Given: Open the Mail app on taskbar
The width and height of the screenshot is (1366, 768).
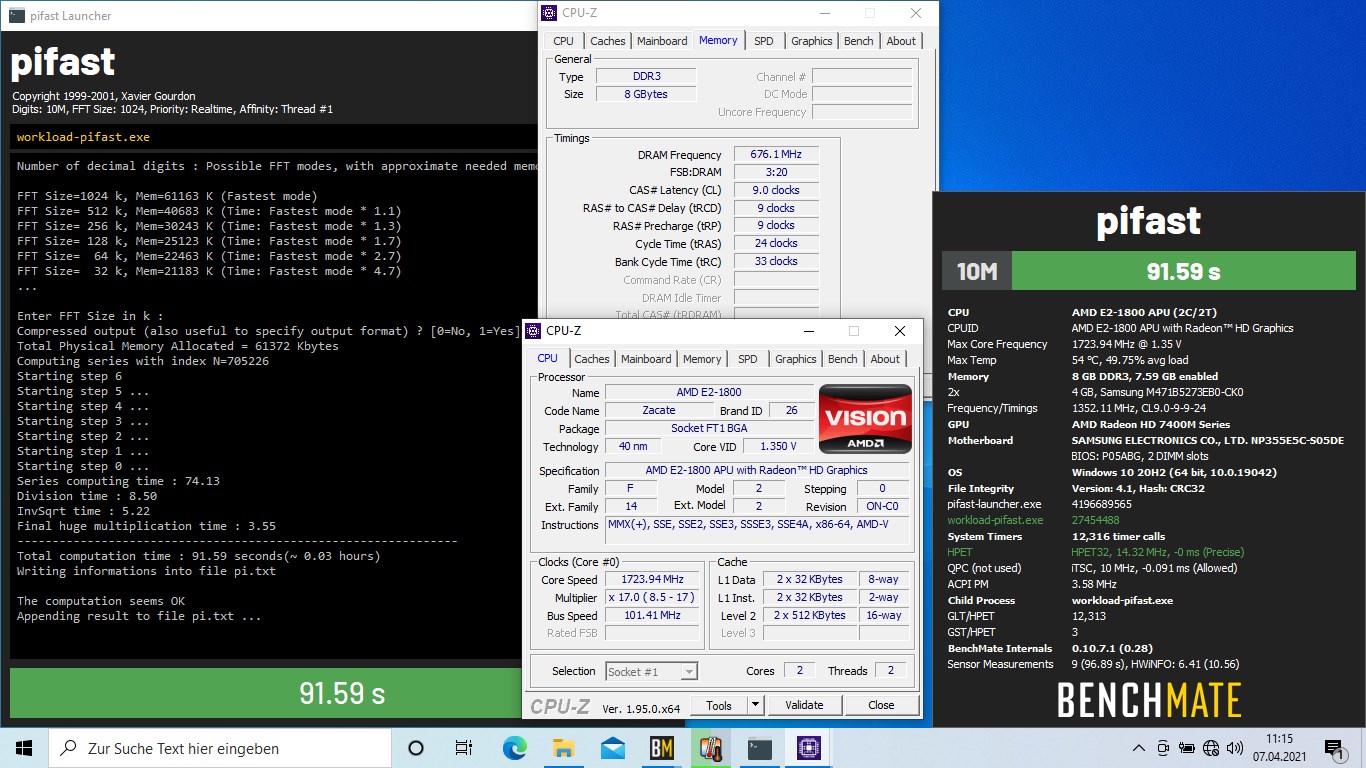Looking at the screenshot, I should [612, 747].
